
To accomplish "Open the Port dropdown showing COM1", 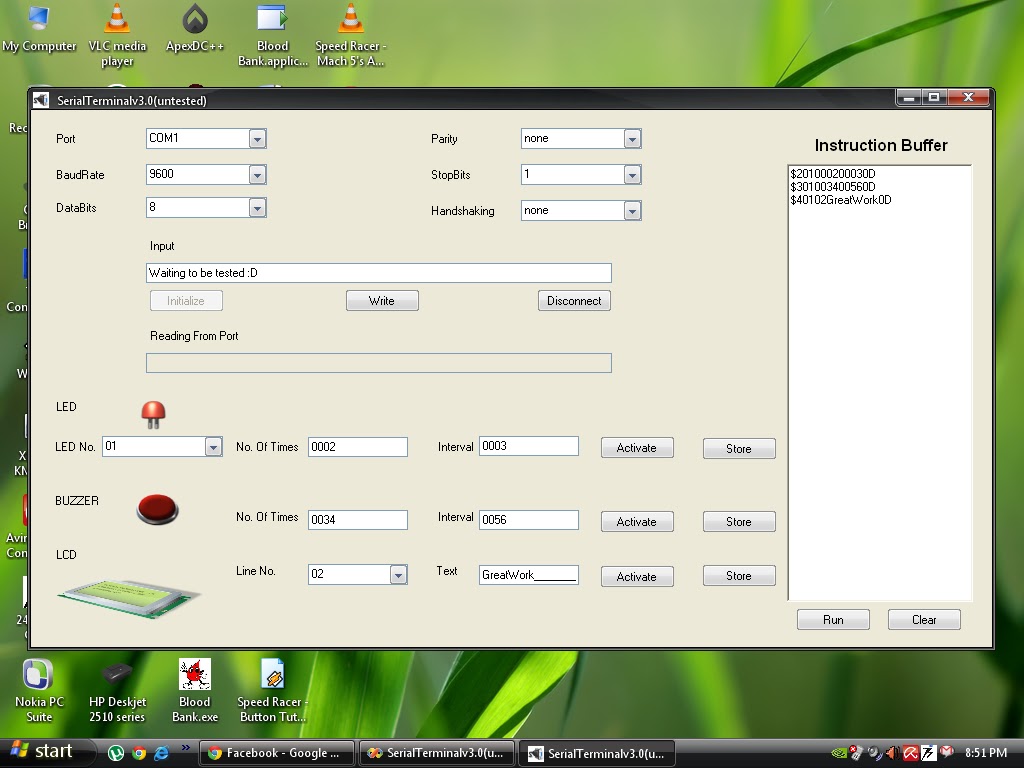I will coord(259,138).
